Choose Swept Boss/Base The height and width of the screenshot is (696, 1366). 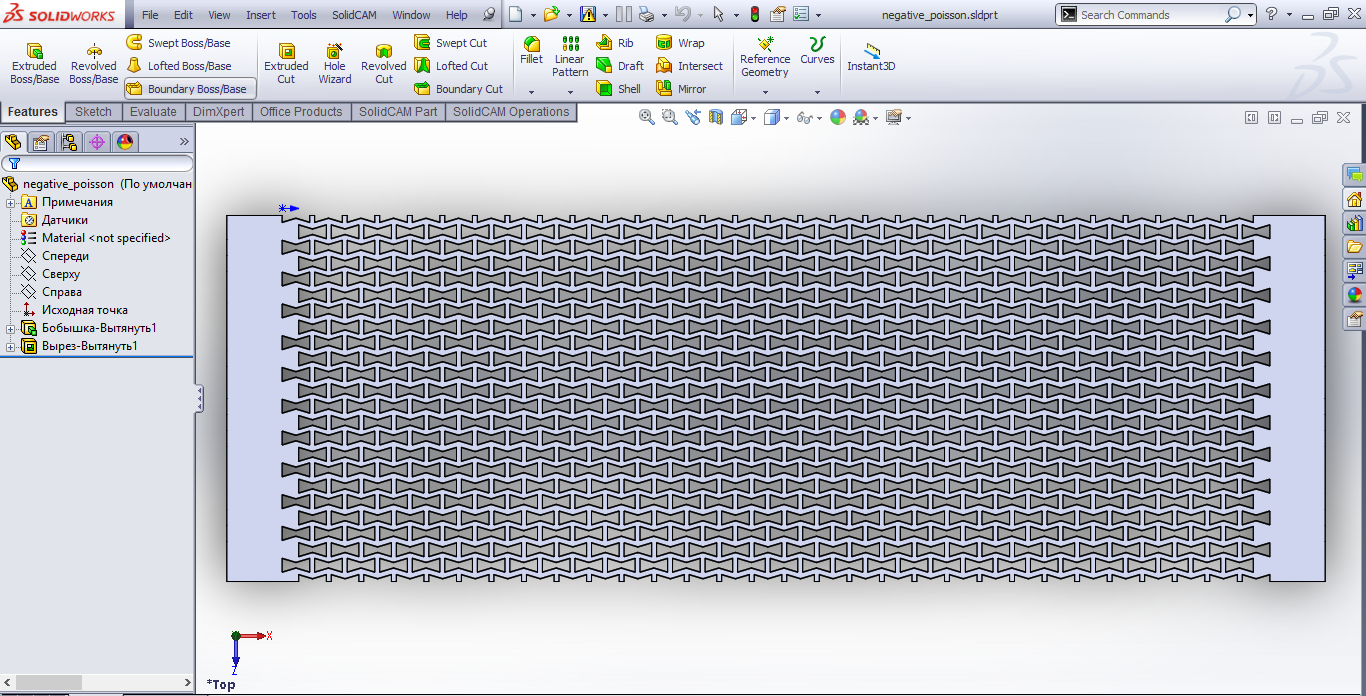point(179,43)
